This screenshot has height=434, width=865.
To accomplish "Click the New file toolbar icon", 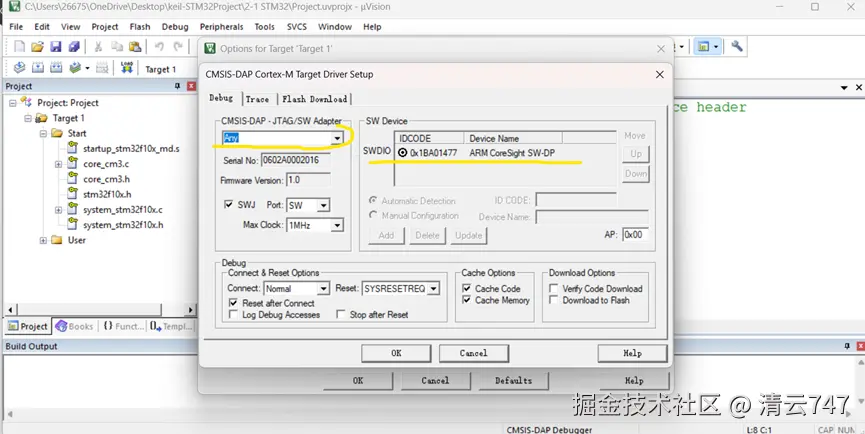I will [x=19, y=47].
